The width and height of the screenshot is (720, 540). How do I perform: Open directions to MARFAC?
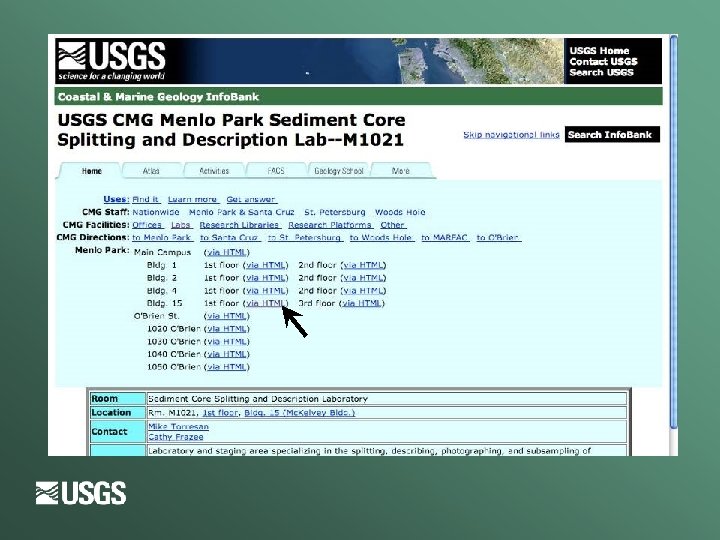(x=445, y=237)
